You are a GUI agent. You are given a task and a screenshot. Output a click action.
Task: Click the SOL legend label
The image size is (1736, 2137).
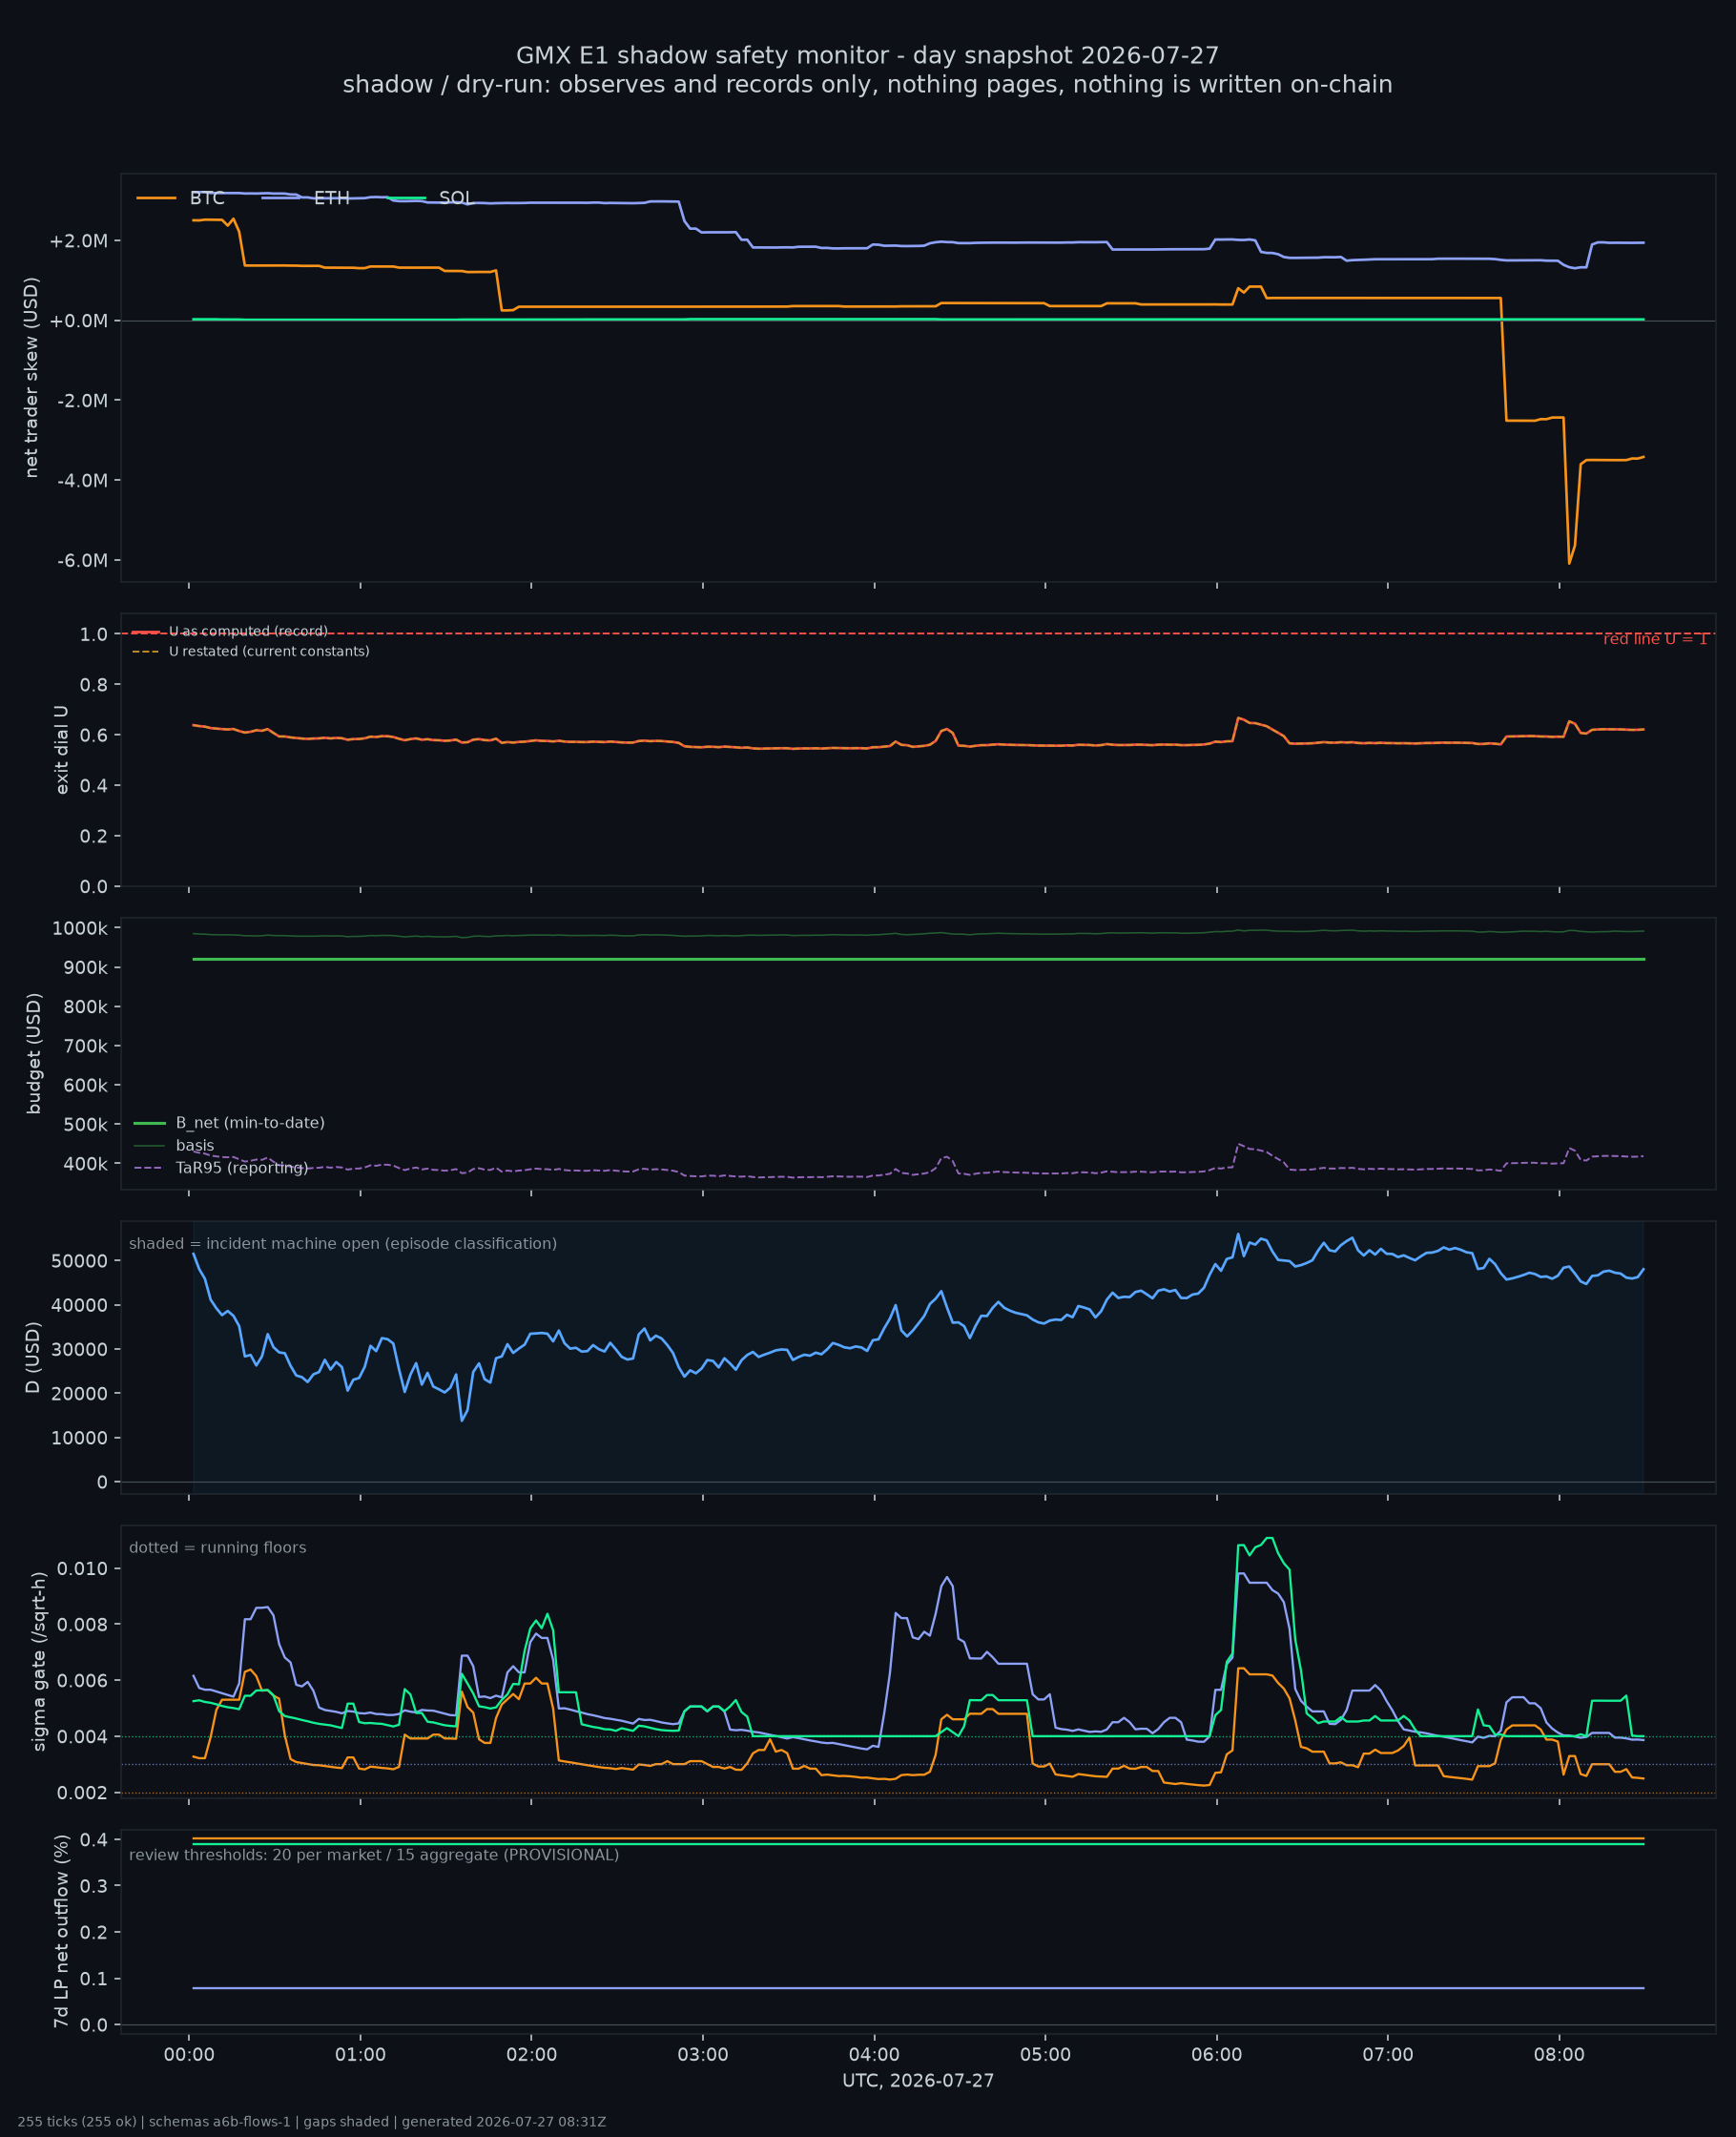pos(455,198)
